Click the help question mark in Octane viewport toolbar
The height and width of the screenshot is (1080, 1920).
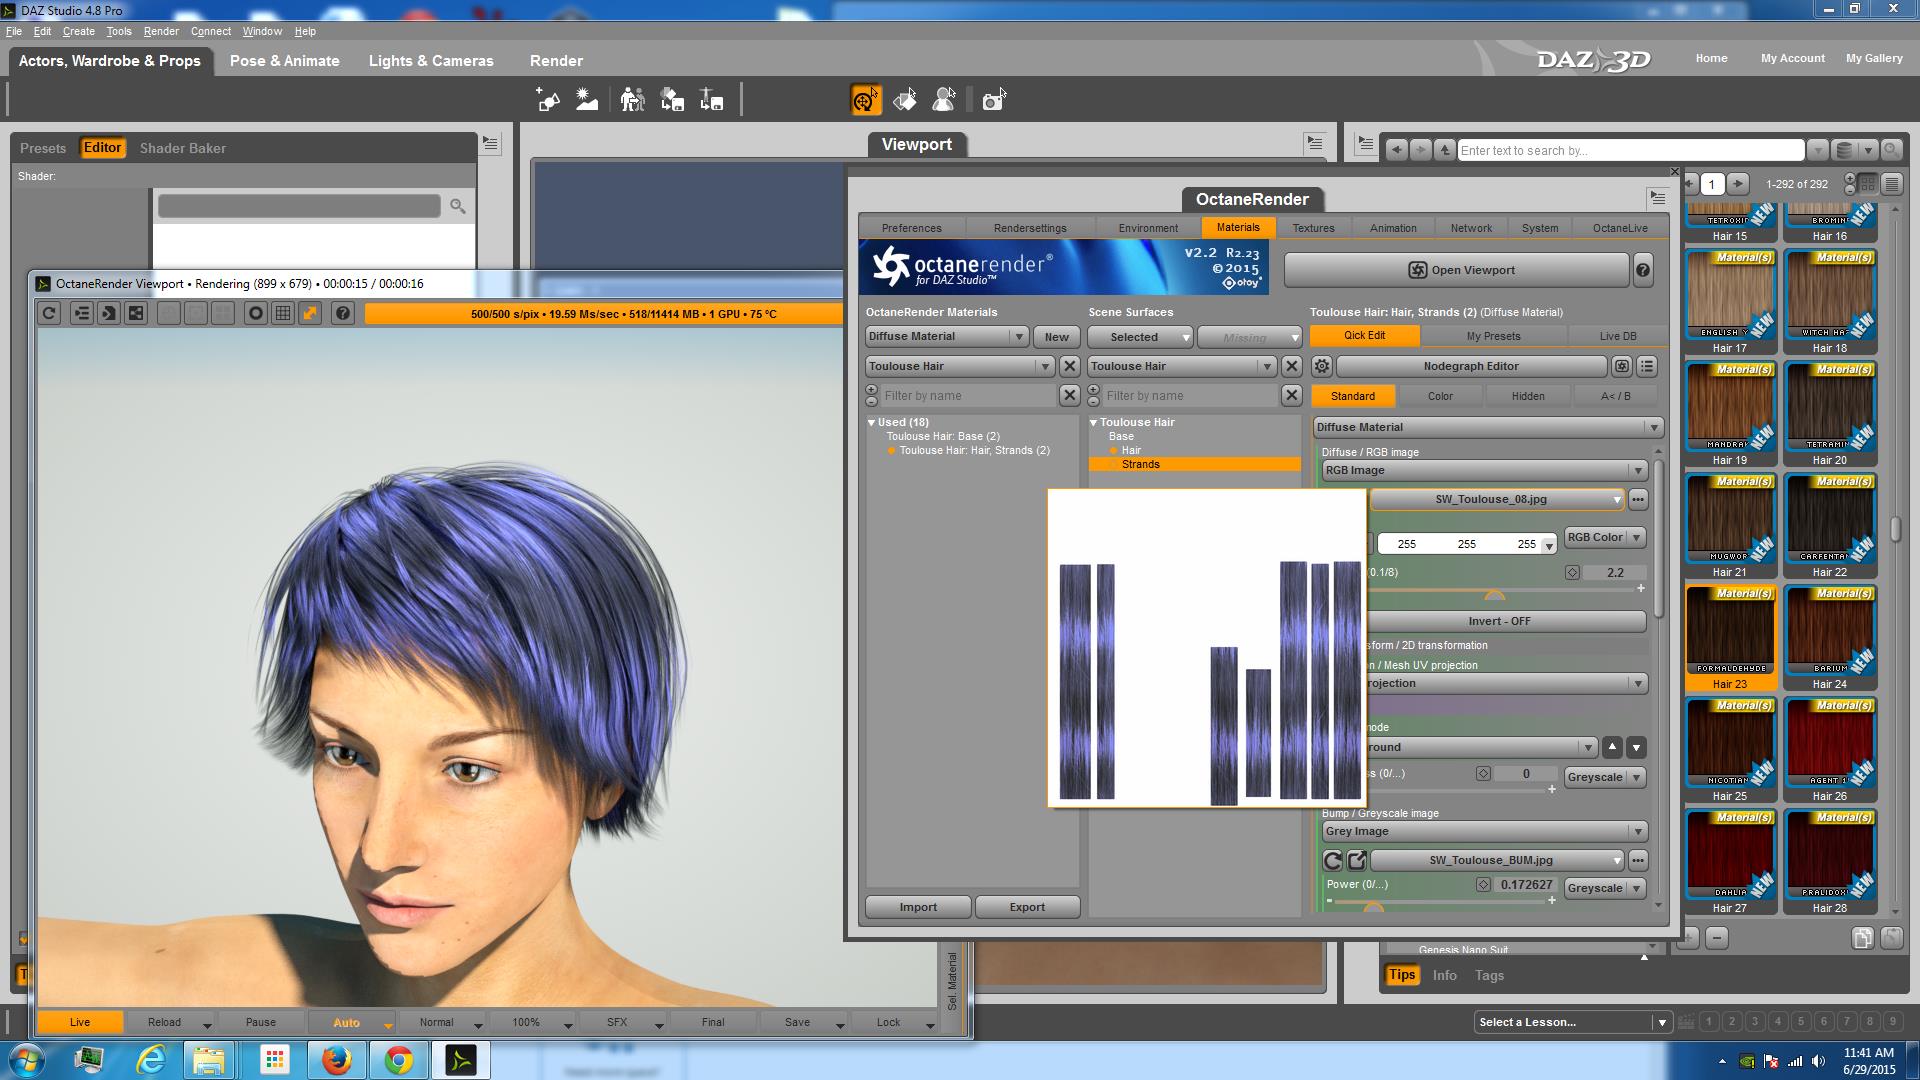click(x=343, y=314)
